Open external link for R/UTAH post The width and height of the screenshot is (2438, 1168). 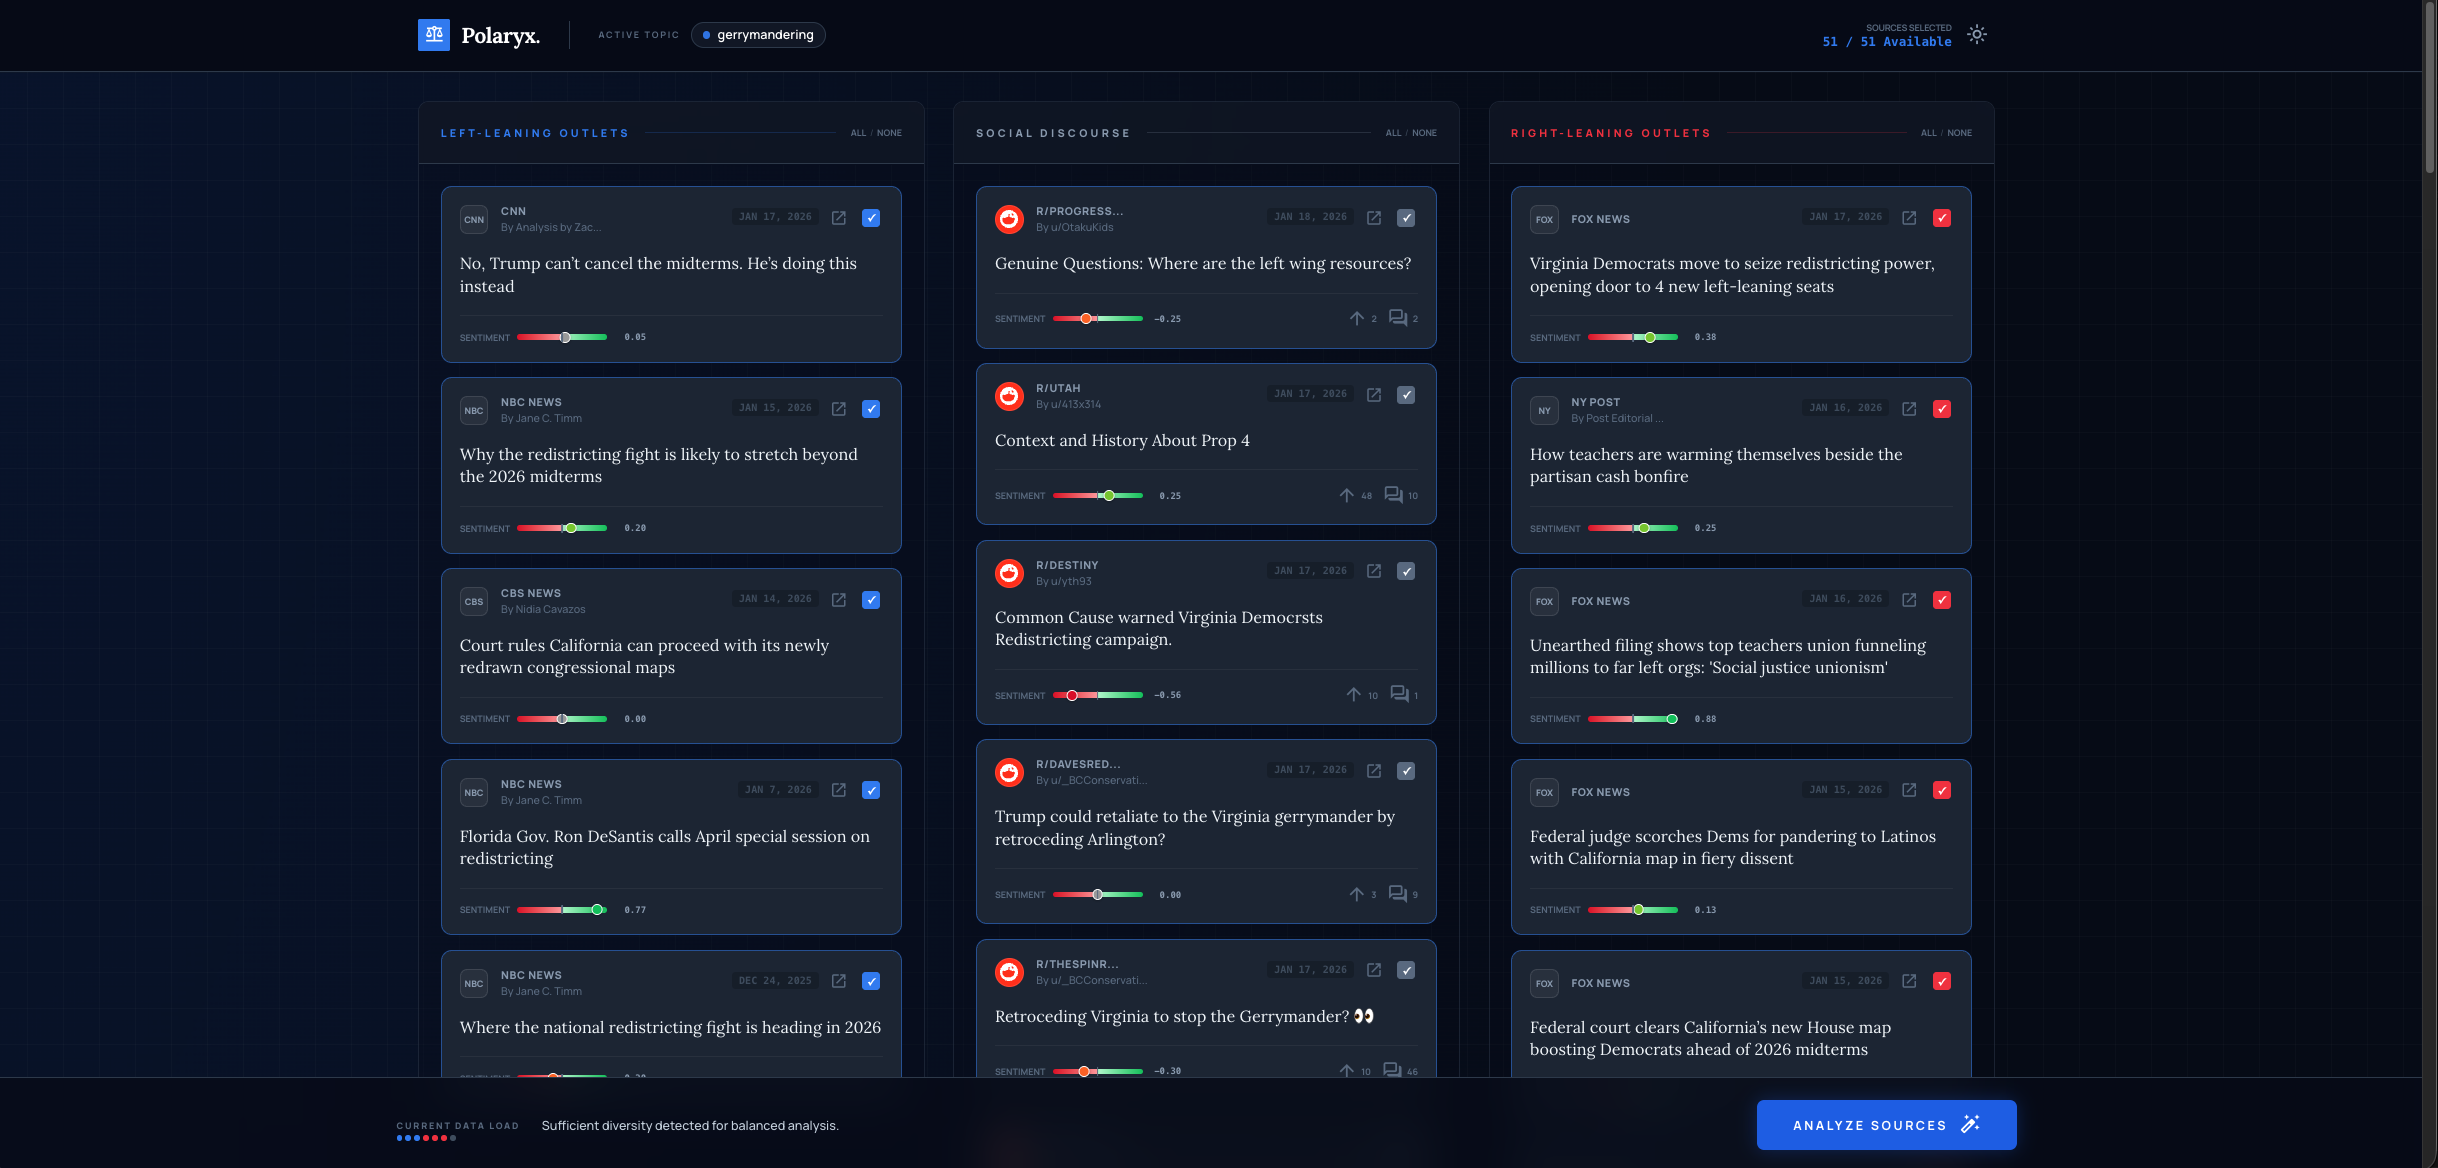(1374, 395)
